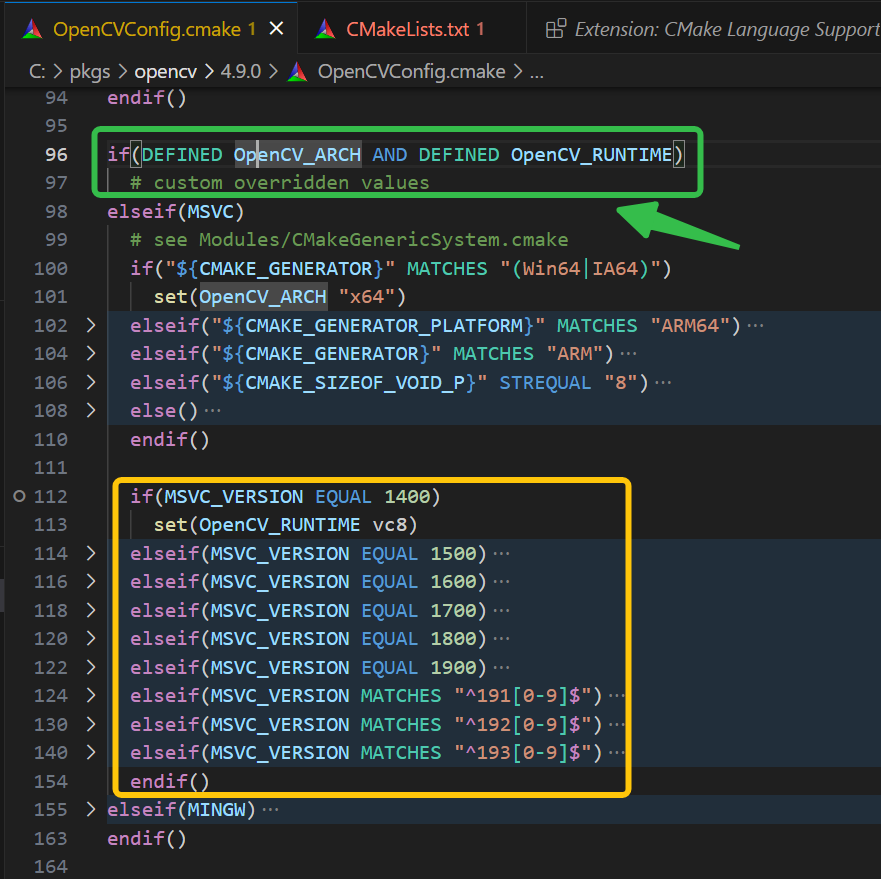
Task: Open the breadcrumb ellipsis after OpenCVConfig.cmake
Action: click(x=538, y=71)
